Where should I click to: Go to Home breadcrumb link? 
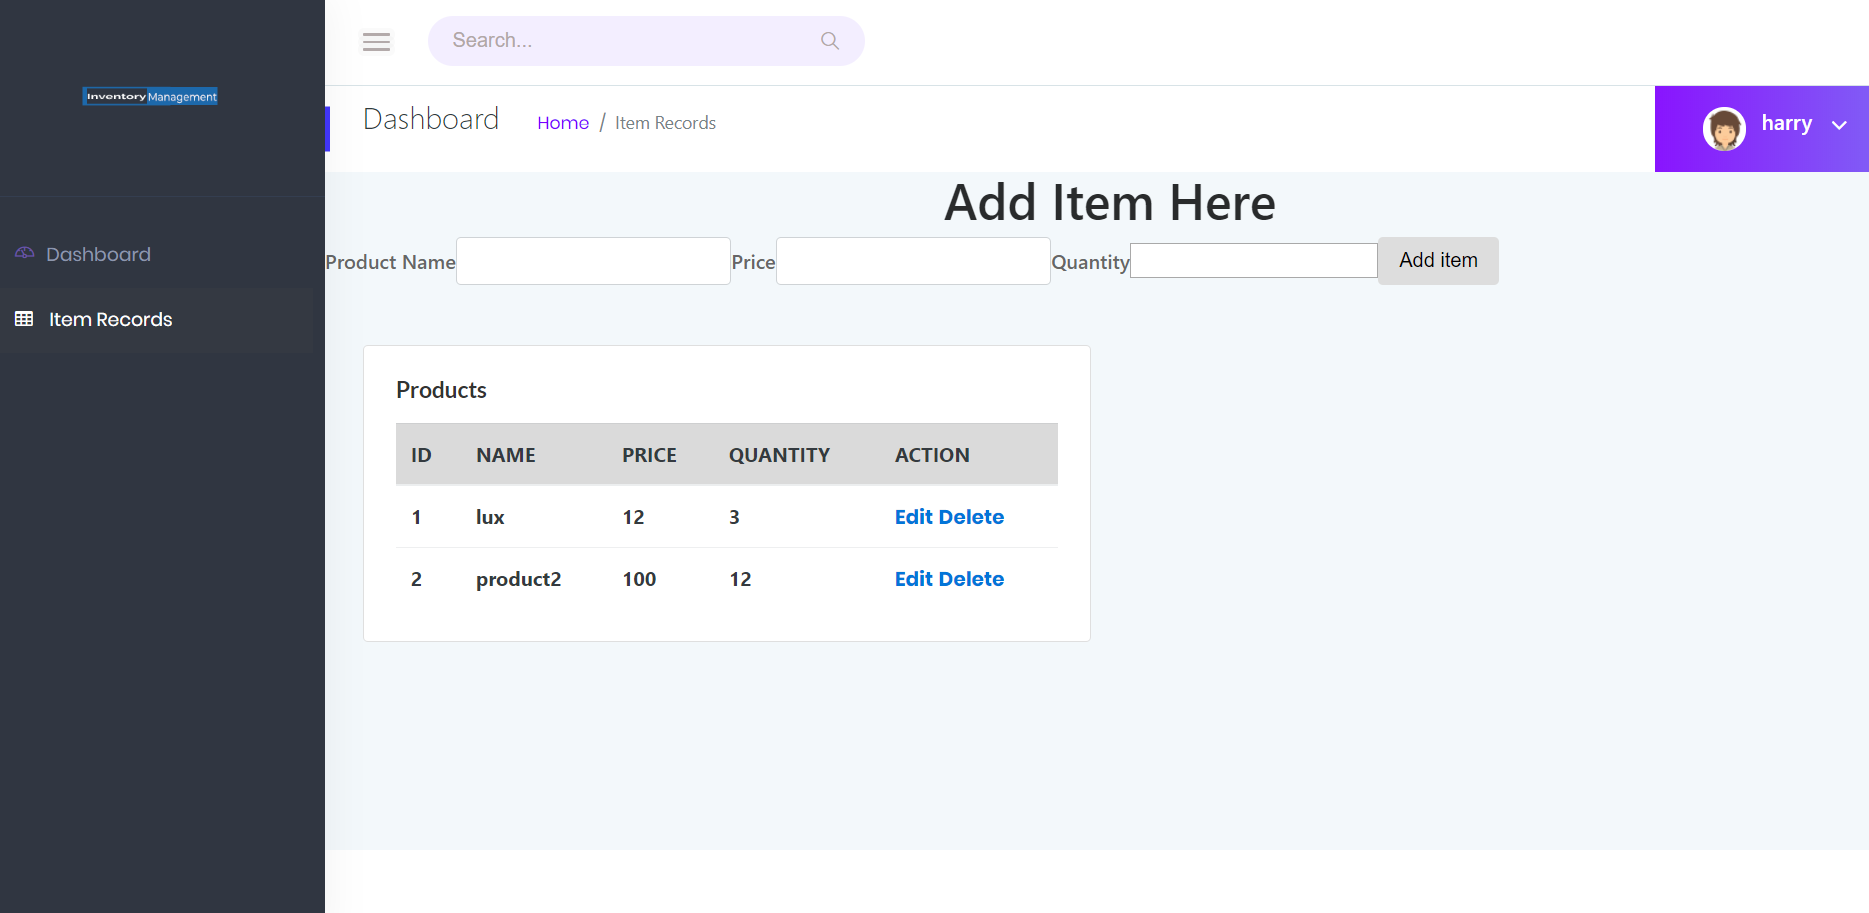(562, 123)
